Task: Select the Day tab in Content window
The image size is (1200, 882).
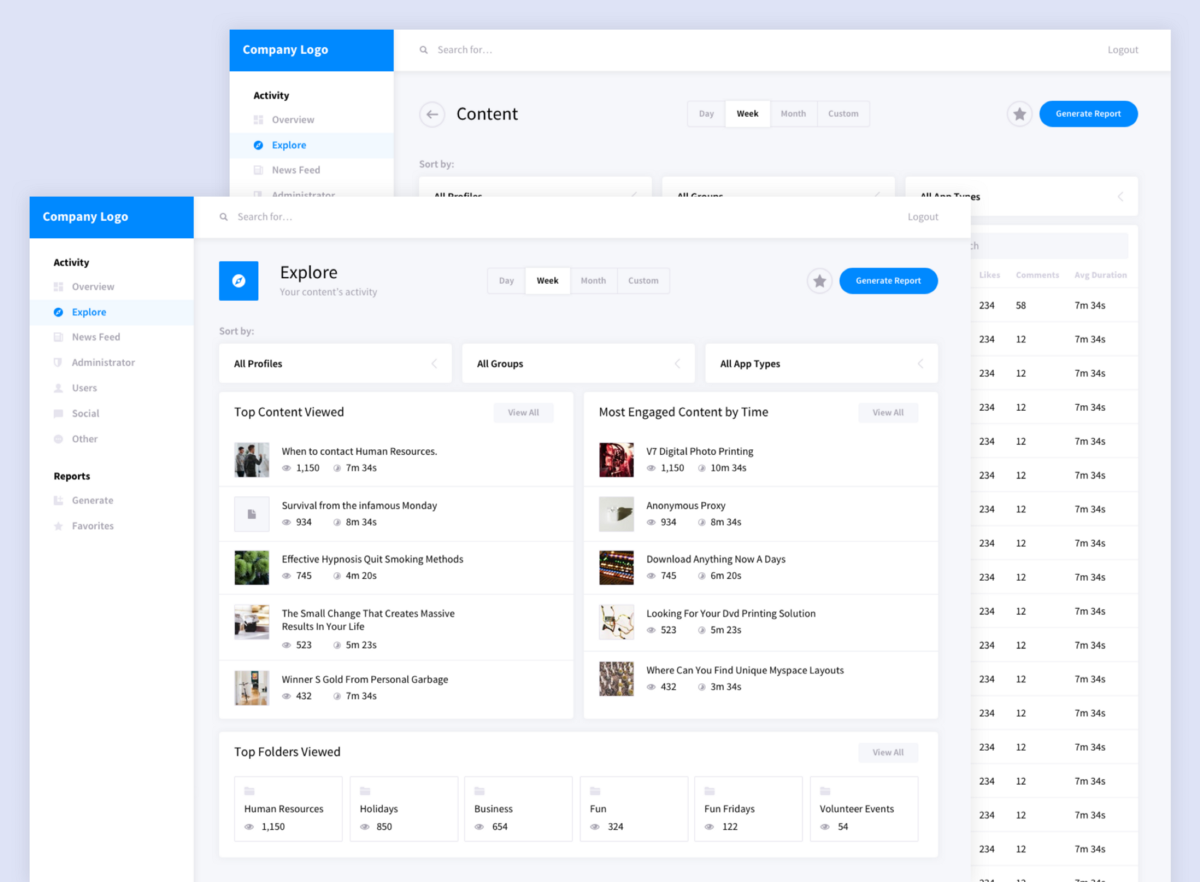Action: coord(707,114)
